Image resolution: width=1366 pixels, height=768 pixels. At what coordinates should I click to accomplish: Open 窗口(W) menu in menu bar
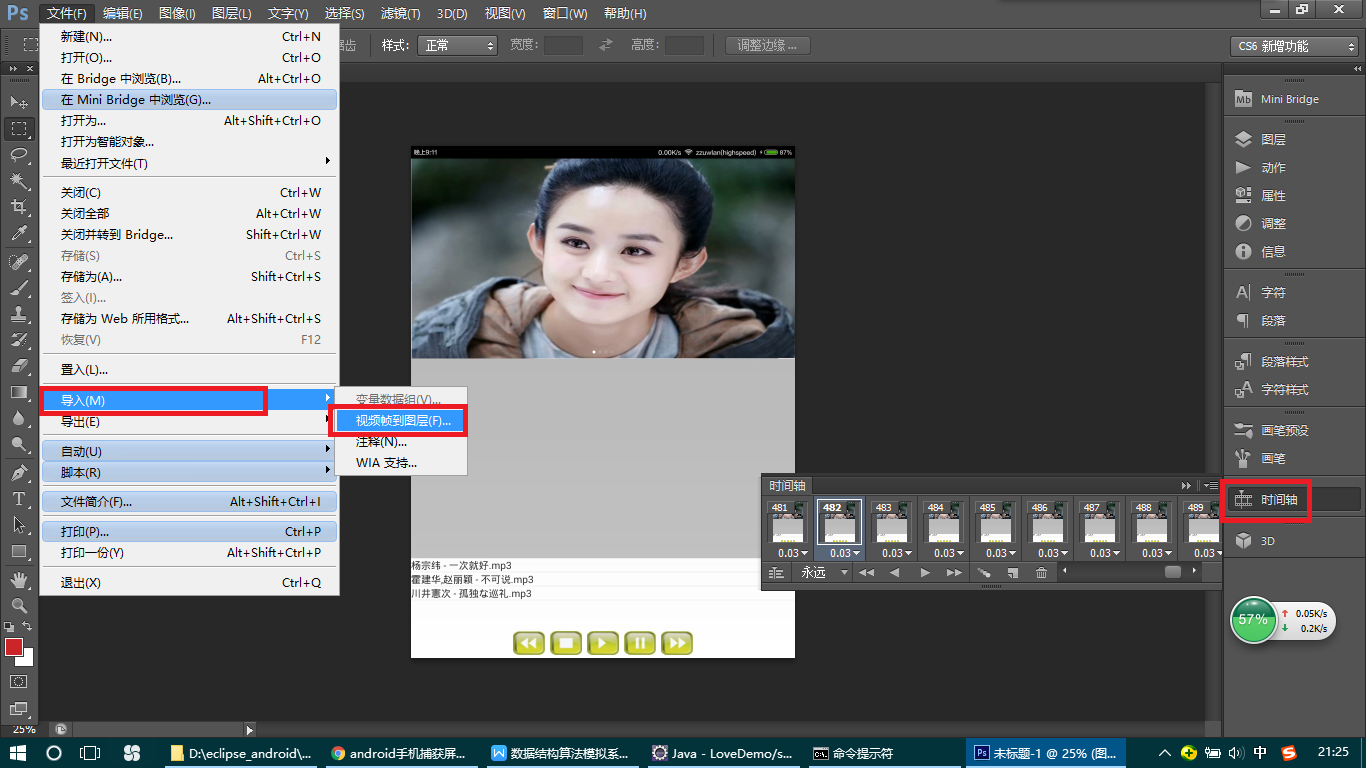(565, 13)
